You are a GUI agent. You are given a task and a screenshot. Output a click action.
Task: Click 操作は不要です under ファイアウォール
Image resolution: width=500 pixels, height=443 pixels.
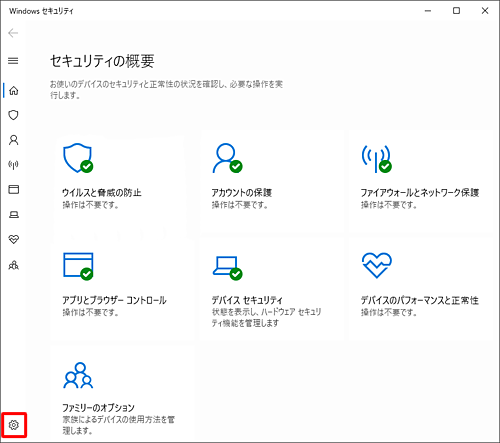[x=389, y=205]
